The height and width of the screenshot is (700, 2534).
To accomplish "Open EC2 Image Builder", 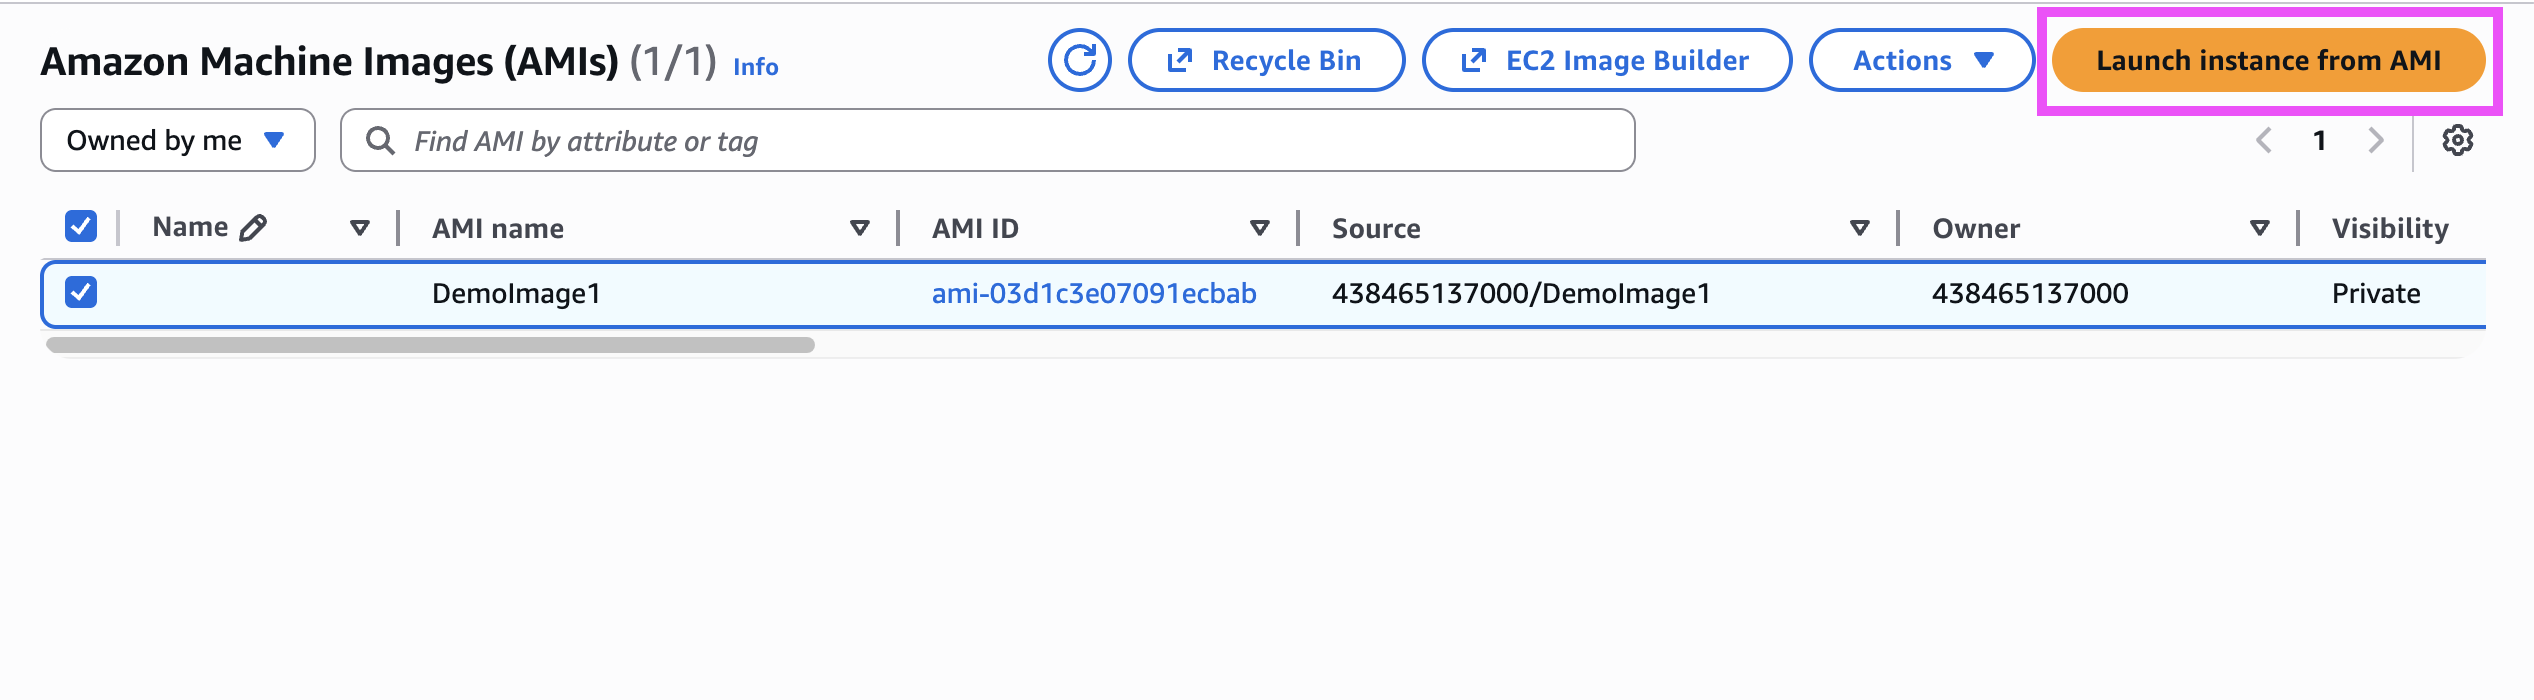I will click(1607, 60).
